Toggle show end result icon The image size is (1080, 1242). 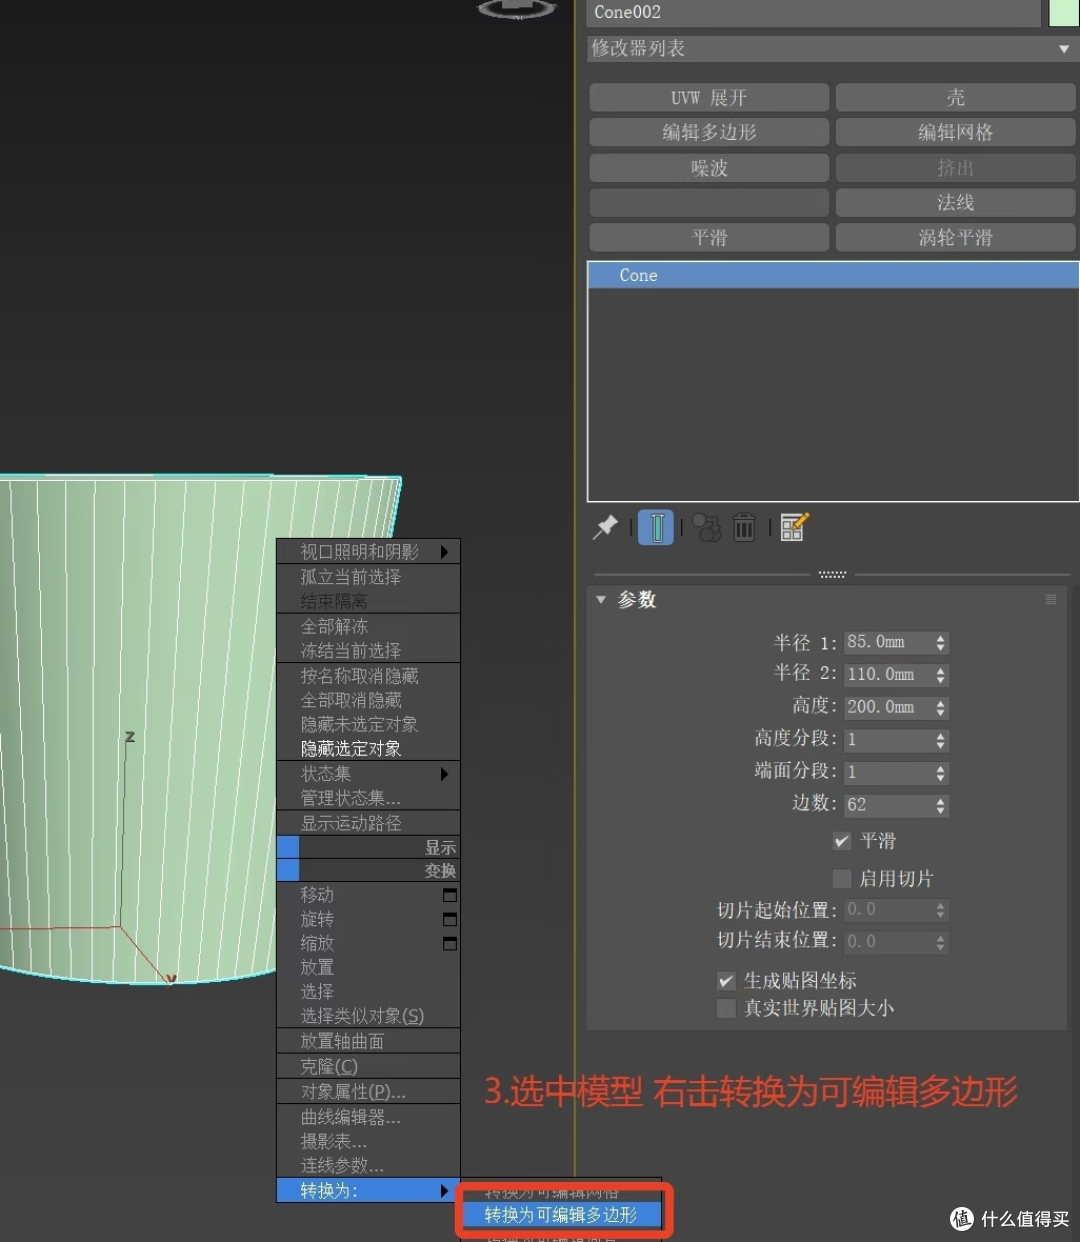point(656,527)
